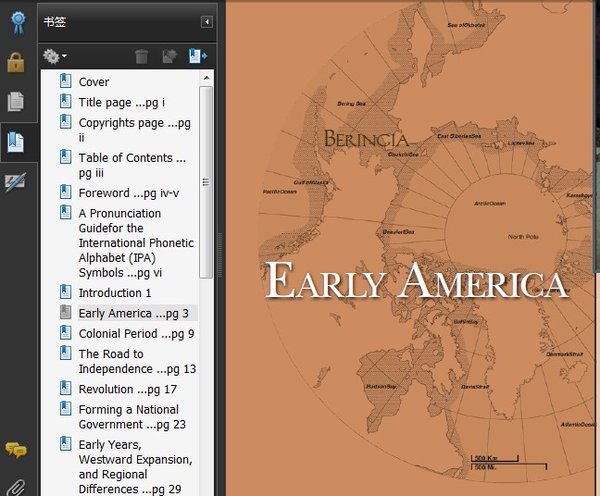Open The Road to Independence bookmark

click(137, 361)
